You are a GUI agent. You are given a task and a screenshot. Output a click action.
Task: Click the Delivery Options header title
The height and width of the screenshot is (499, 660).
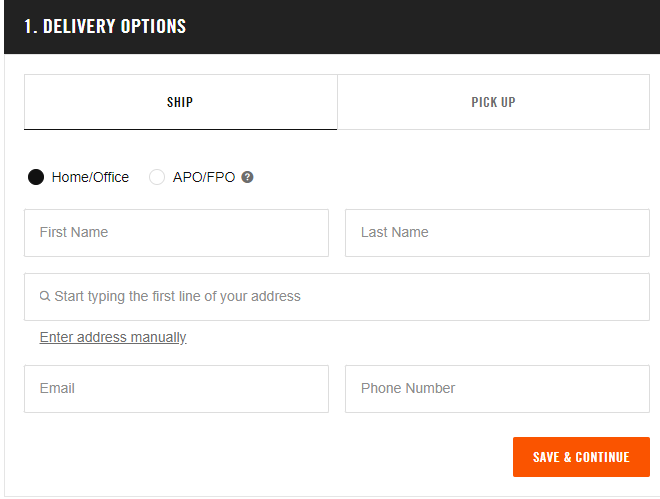(x=114, y=26)
